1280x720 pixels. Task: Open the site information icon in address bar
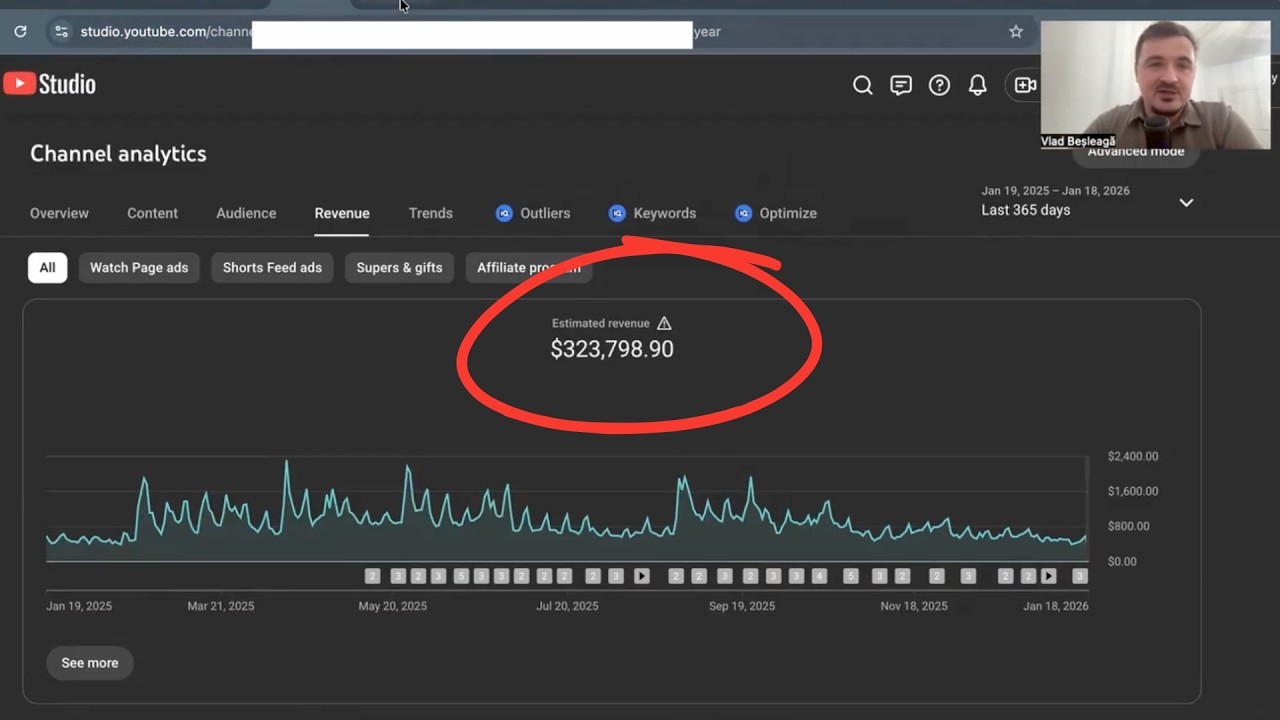coord(62,32)
